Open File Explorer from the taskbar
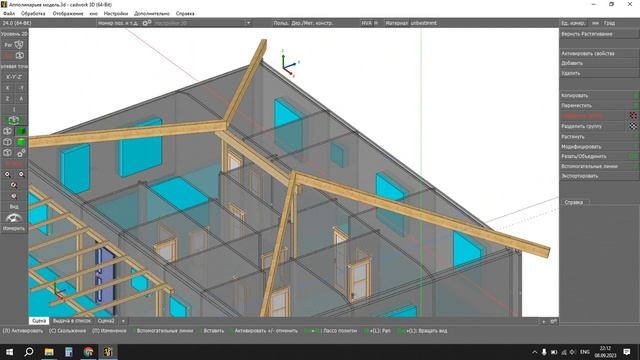Screen dimensions: 640x360 pyautogui.click(x=49, y=351)
